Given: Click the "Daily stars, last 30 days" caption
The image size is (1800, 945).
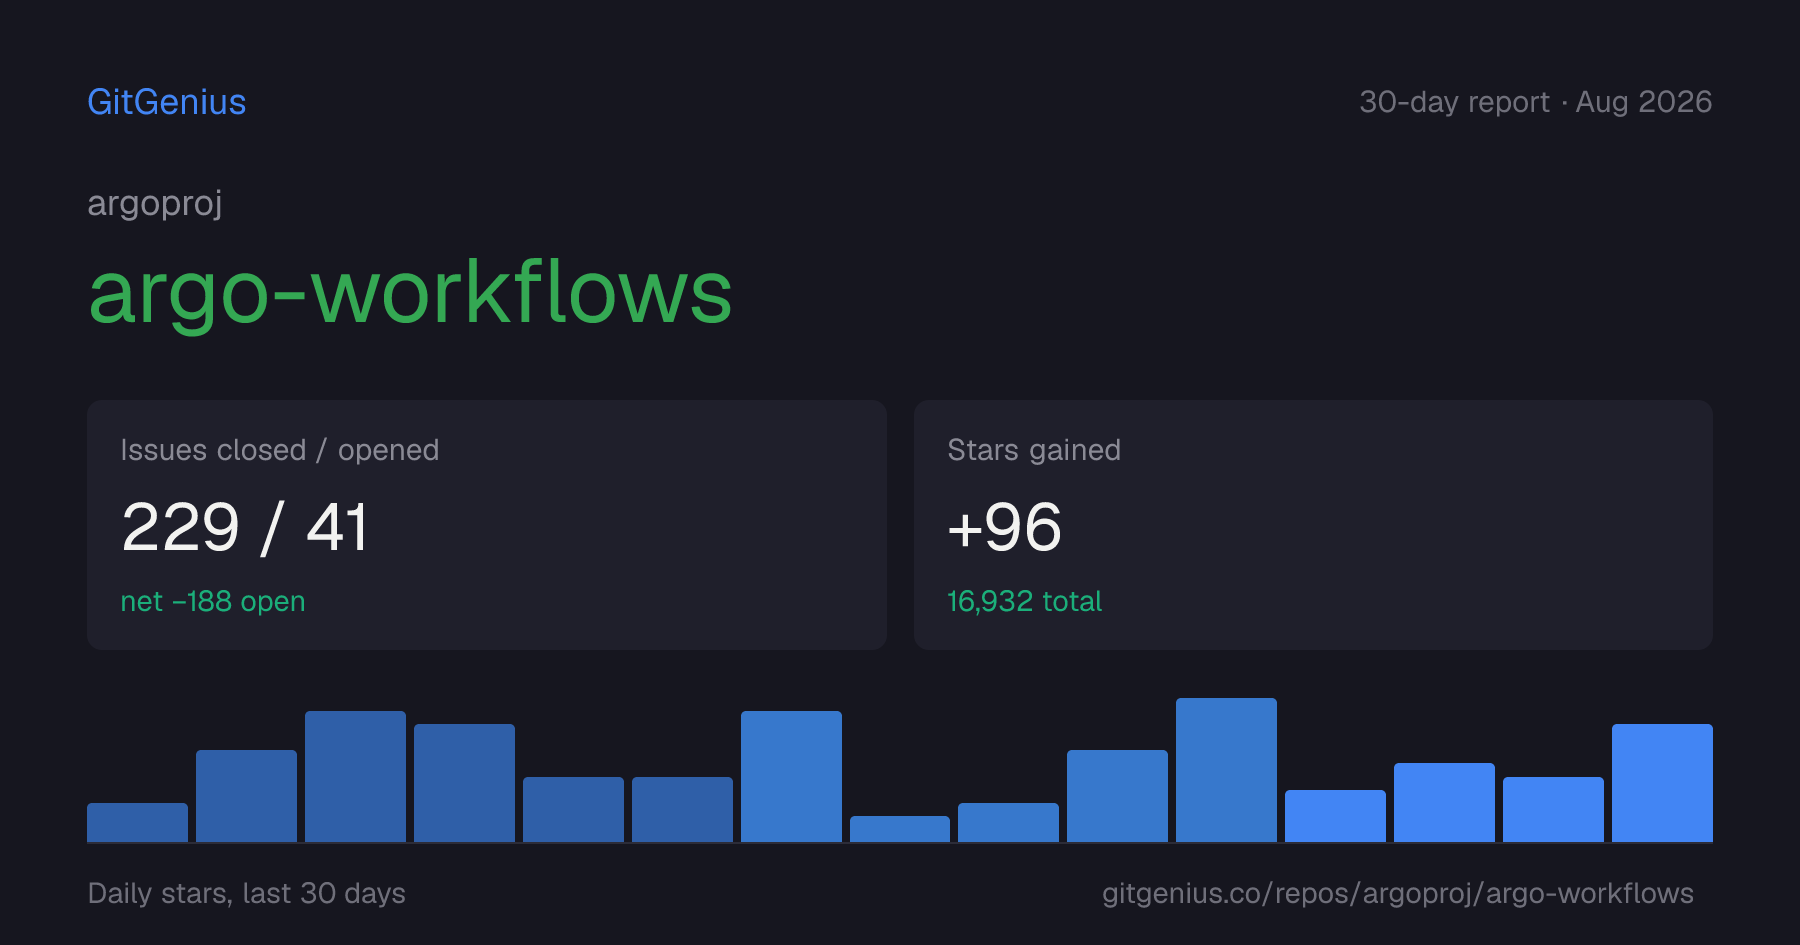Looking at the screenshot, I should (247, 893).
